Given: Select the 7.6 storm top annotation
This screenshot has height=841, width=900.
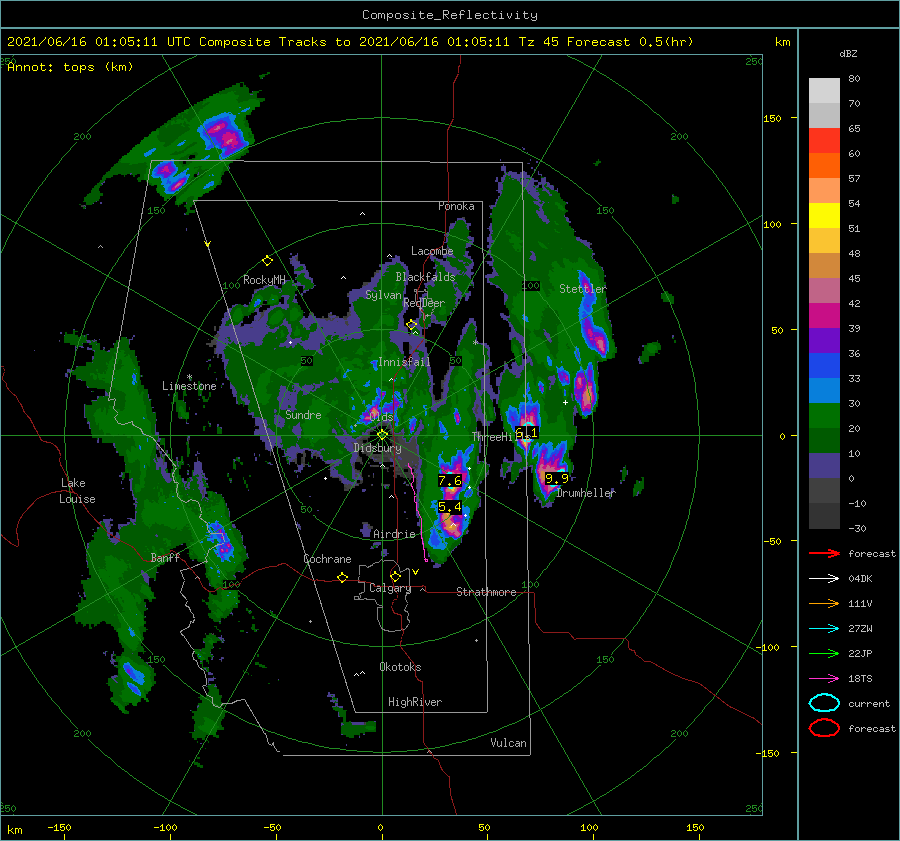Looking at the screenshot, I should coord(450,480).
